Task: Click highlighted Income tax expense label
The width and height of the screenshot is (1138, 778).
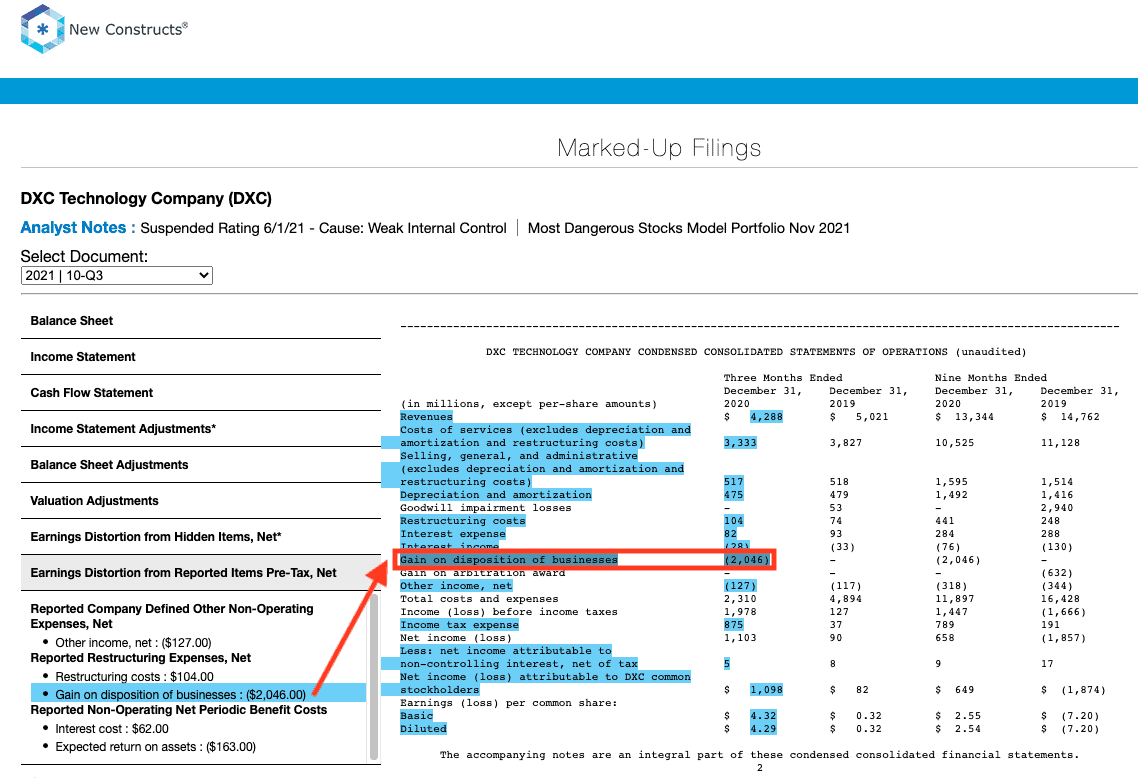Action: (x=459, y=625)
